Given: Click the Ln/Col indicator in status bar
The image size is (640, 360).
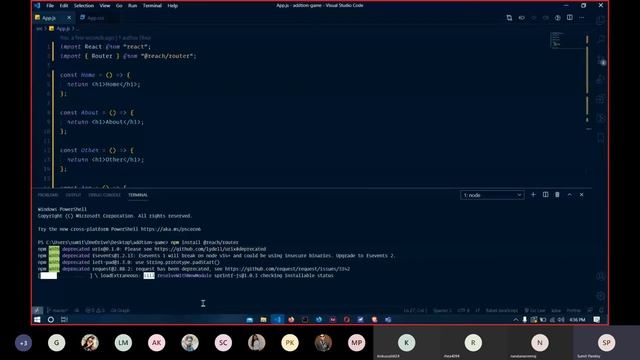Looking at the screenshot, I should pyautogui.click(x=415, y=310).
